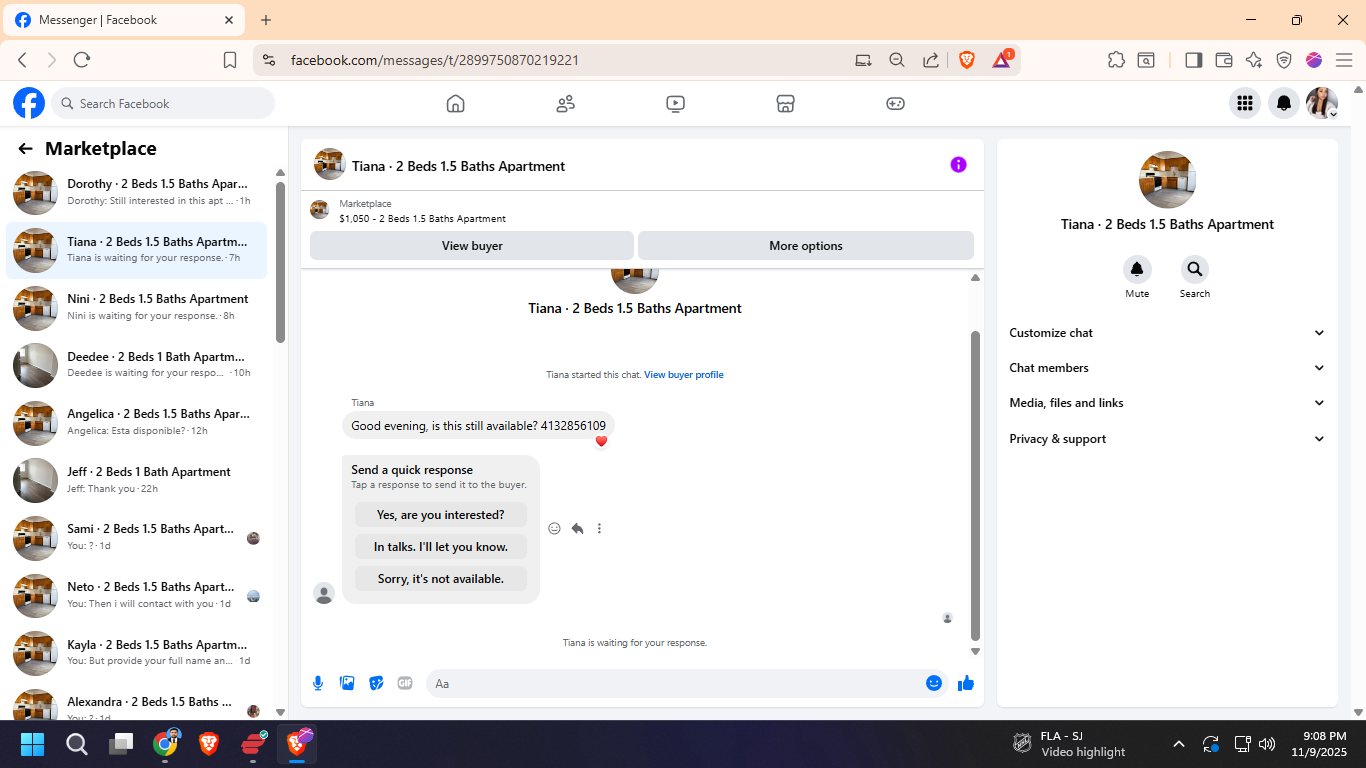This screenshot has width=1366, height=768.
Task: Expand Customize chat section
Action: click(x=1167, y=333)
